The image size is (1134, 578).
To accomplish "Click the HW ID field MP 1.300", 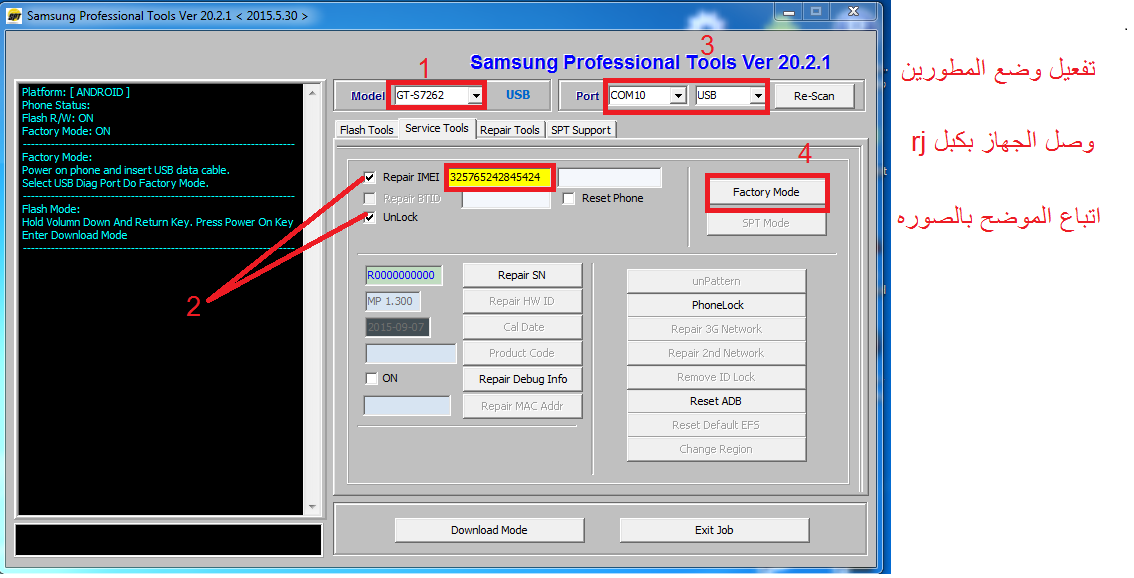I will (x=393, y=301).
